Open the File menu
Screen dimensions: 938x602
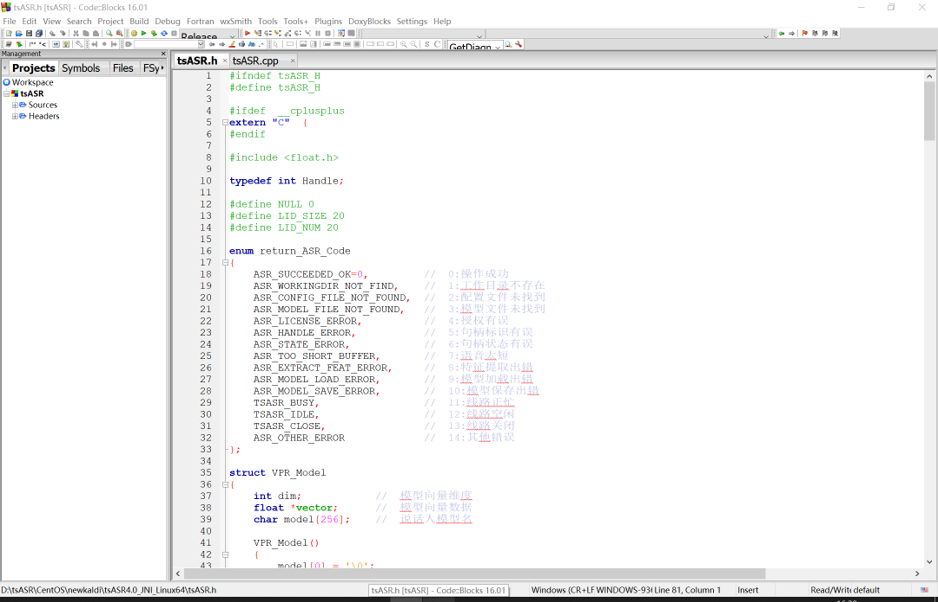tap(10, 21)
